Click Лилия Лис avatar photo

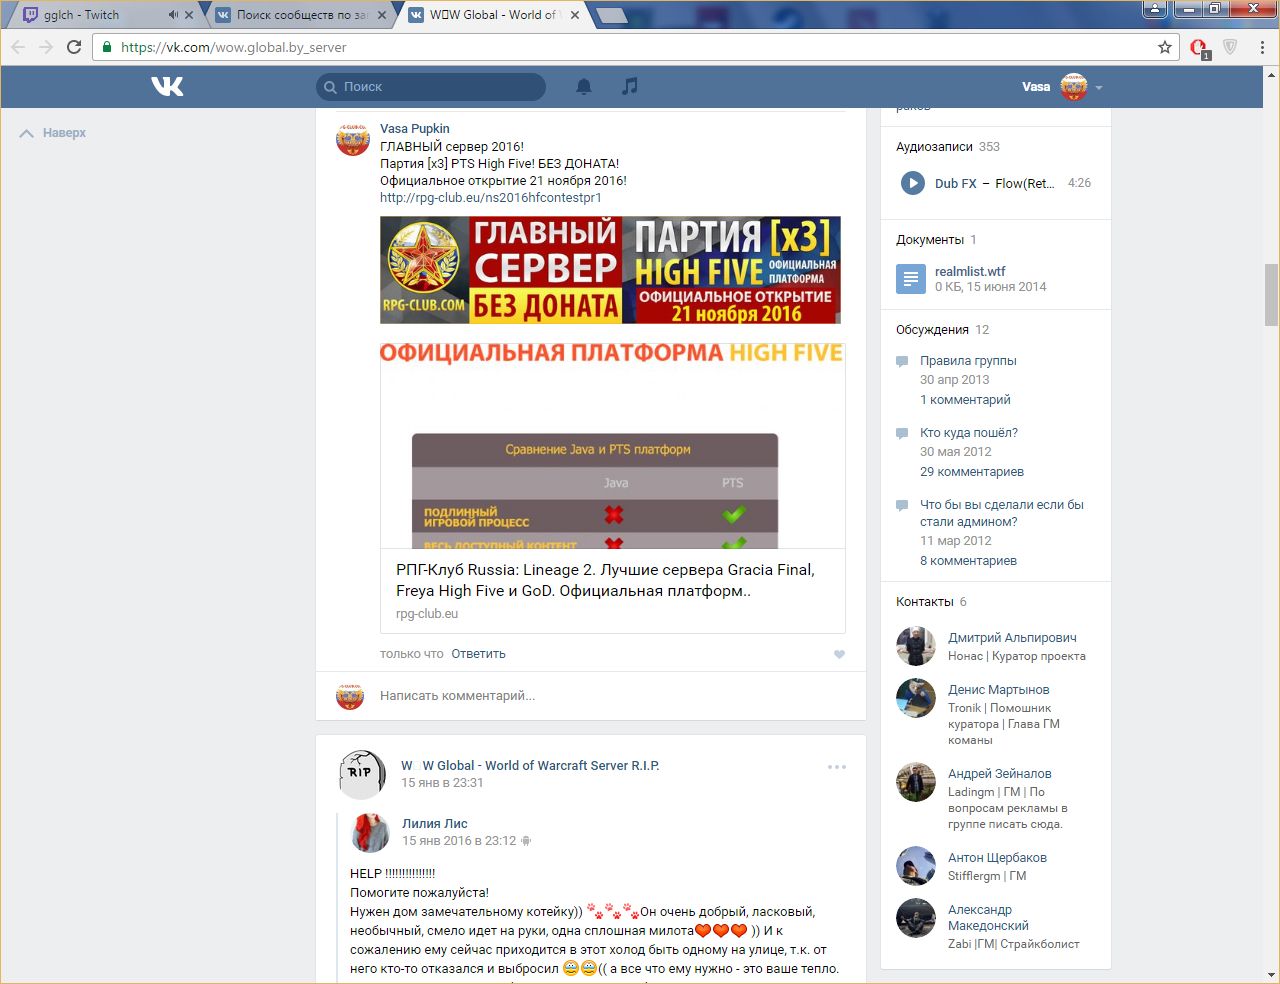tap(371, 832)
